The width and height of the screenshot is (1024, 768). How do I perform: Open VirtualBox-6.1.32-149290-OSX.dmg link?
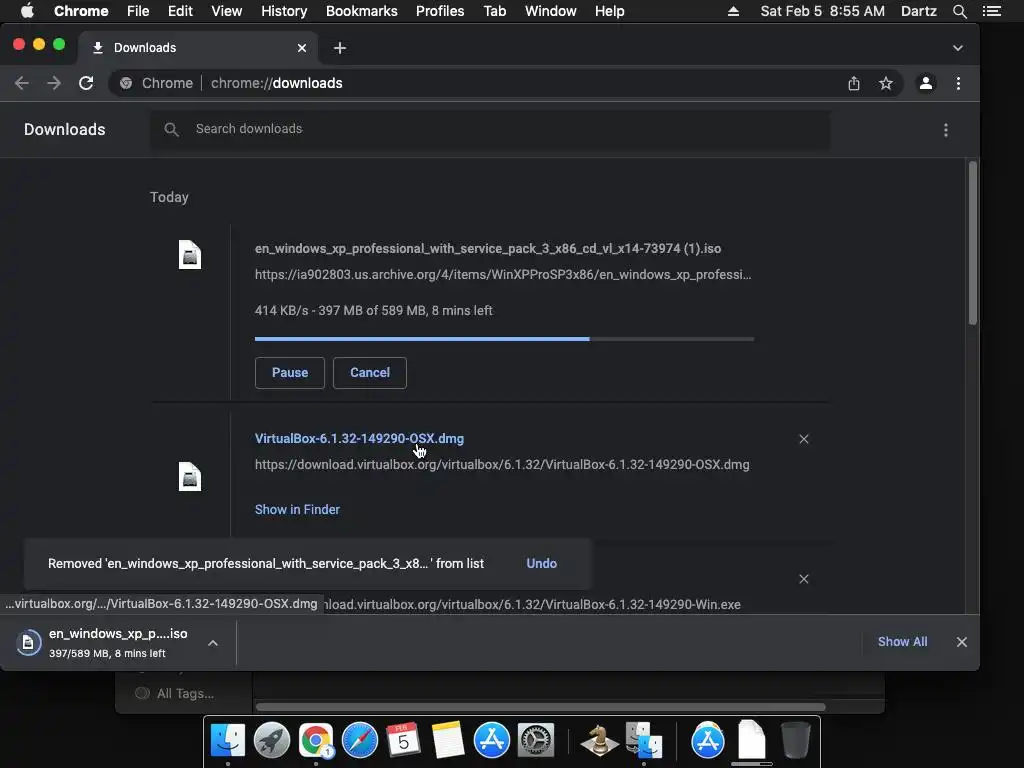pyautogui.click(x=359, y=438)
